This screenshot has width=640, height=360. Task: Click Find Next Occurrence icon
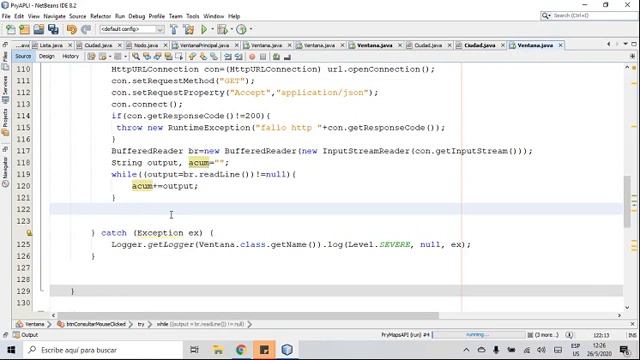[x=157, y=56]
